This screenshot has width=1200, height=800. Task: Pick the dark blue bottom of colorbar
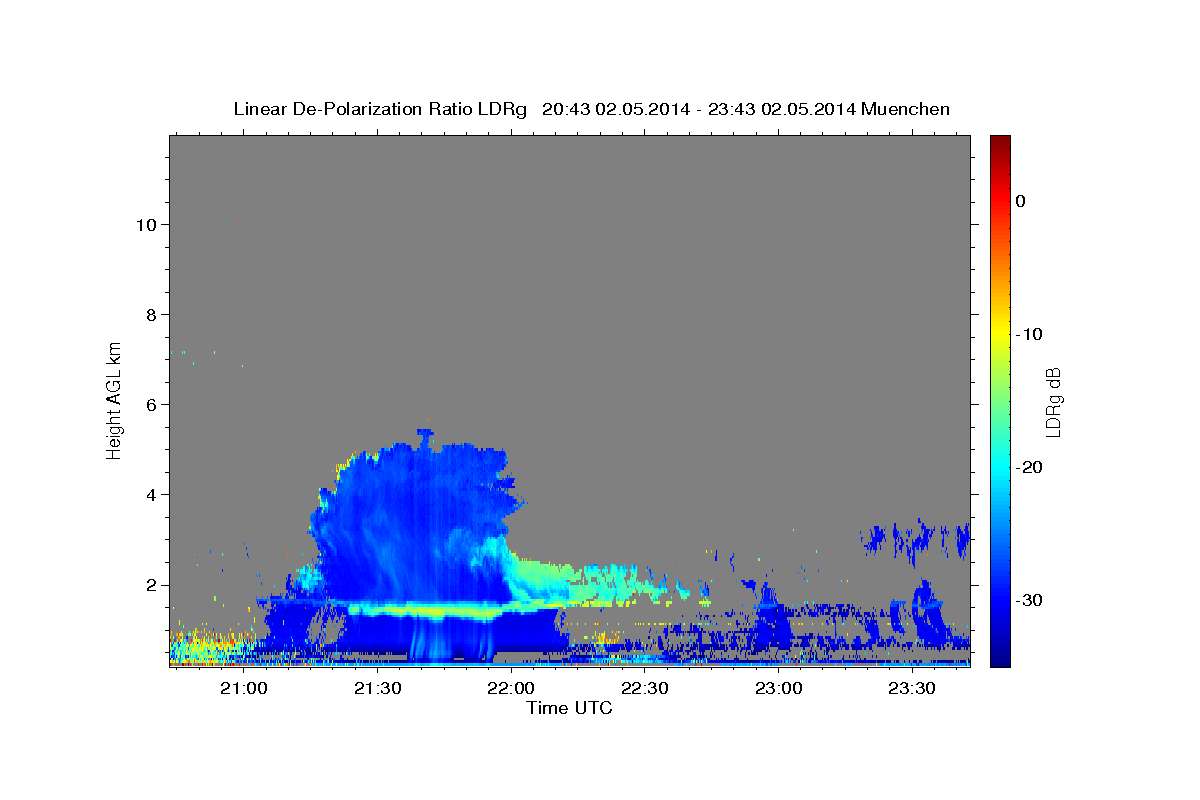click(x=1000, y=658)
